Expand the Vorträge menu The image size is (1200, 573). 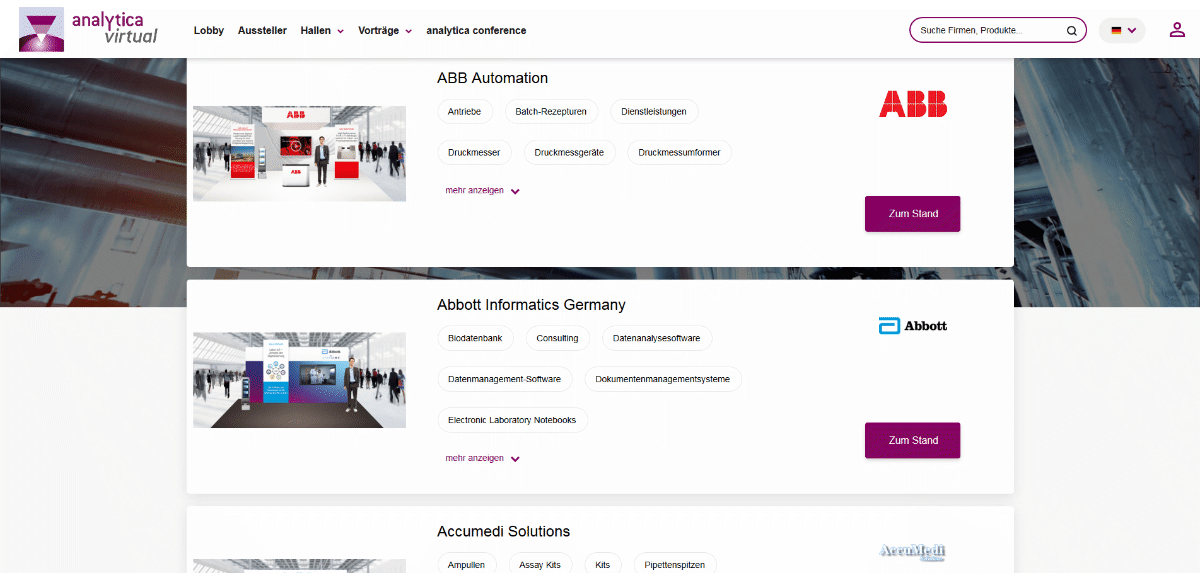[x=385, y=30]
